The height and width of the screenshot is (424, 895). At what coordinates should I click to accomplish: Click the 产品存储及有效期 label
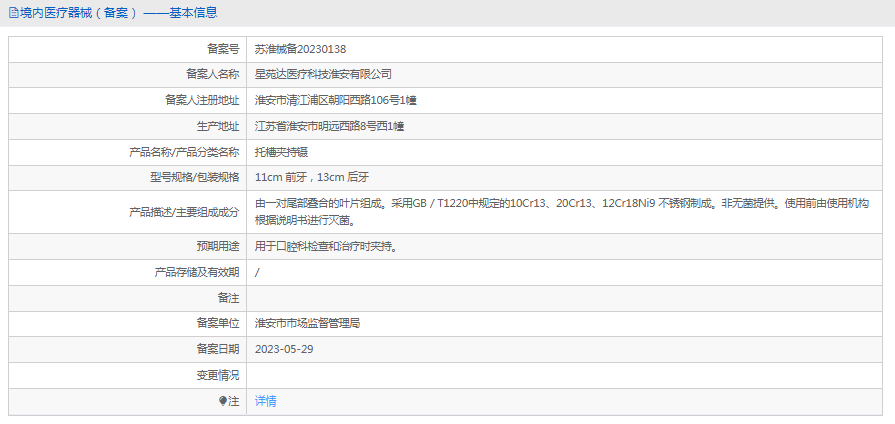(197, 273)
